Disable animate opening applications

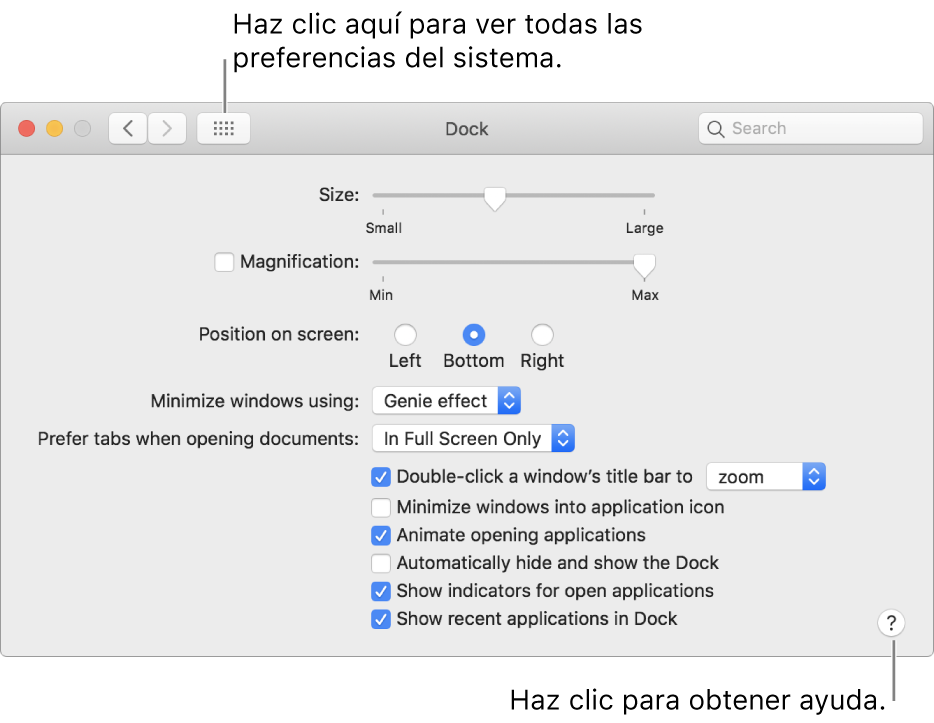(x=381, y=535)
